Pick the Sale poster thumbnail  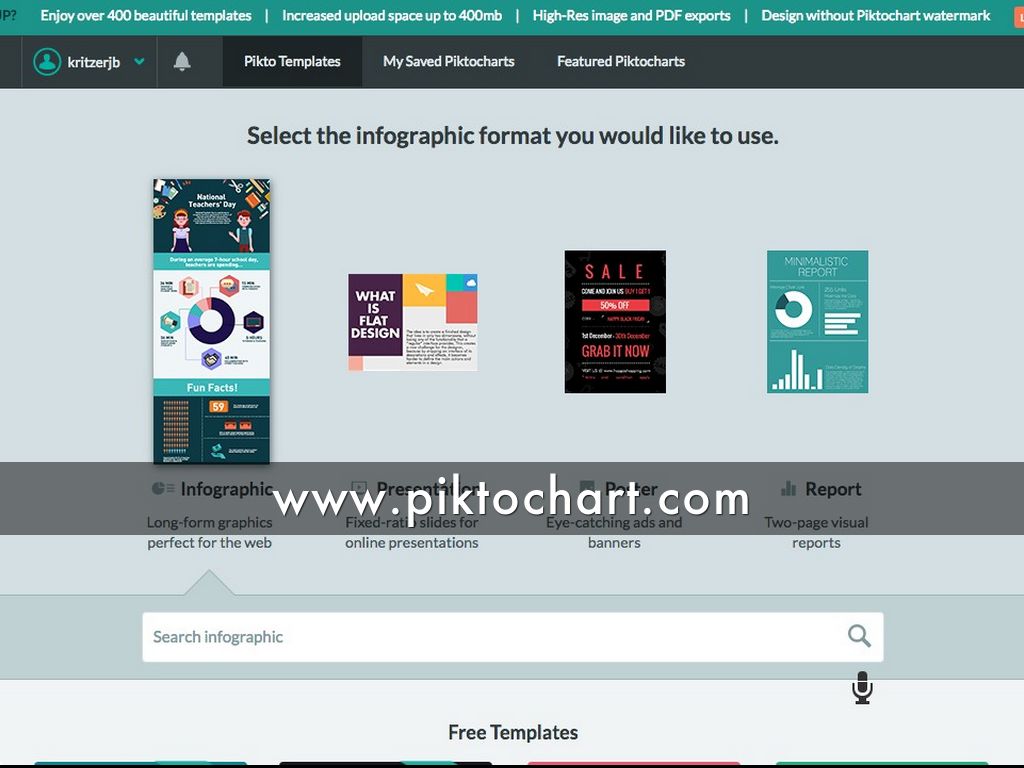(x=615, y=321)
